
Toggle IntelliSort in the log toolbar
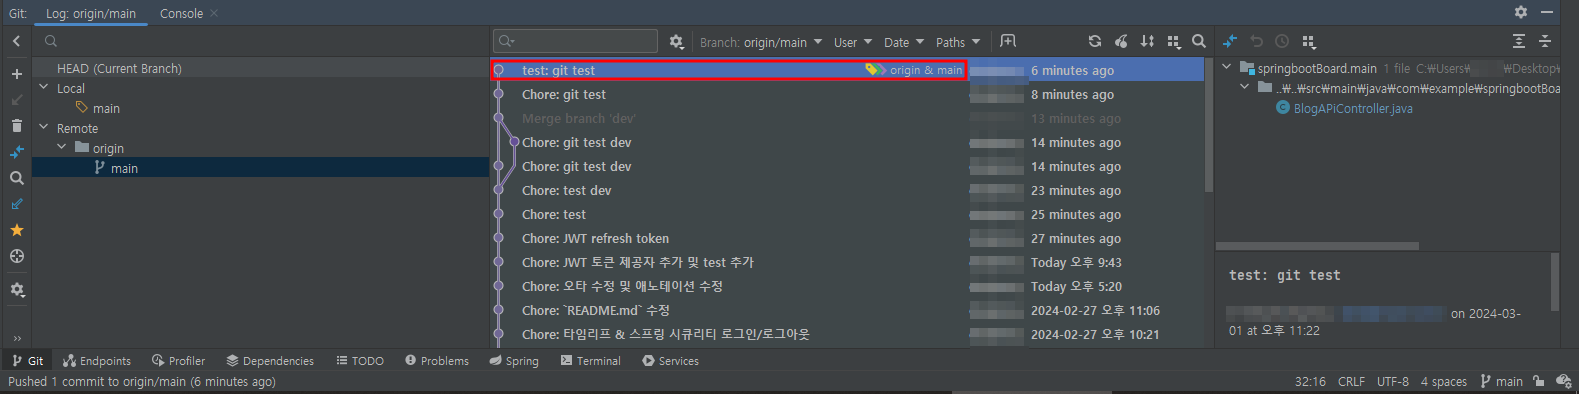coord(1147,41)
